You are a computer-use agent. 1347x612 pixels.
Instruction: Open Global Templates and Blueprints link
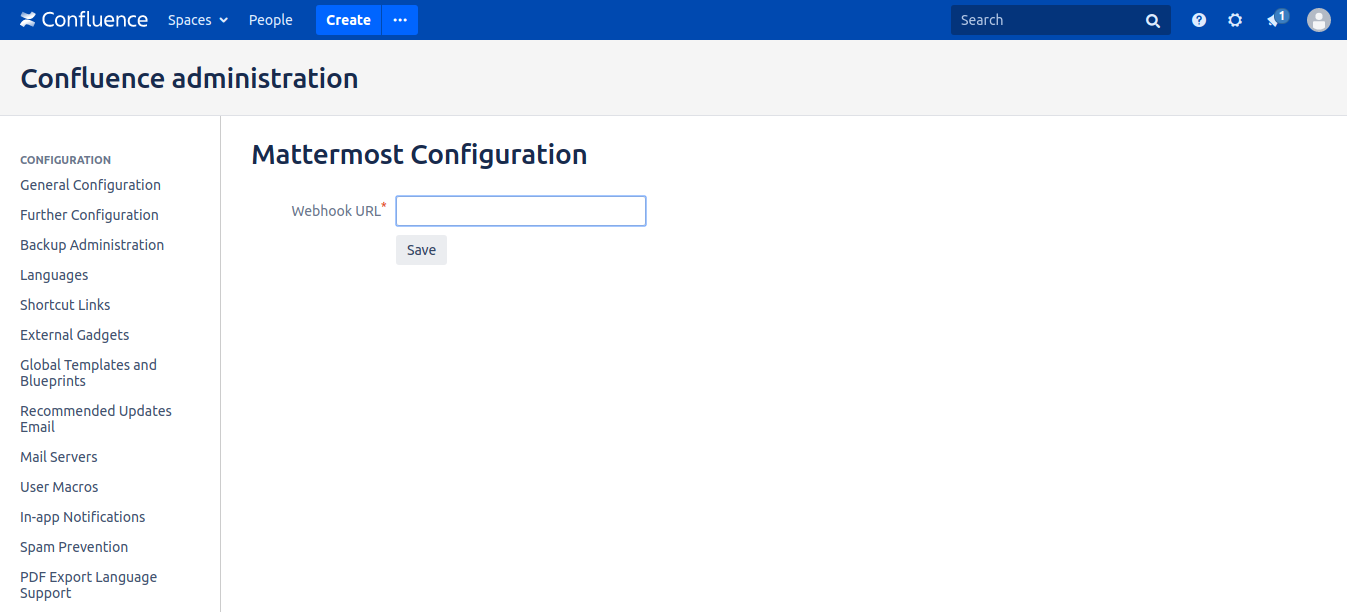tap(88, 373)
